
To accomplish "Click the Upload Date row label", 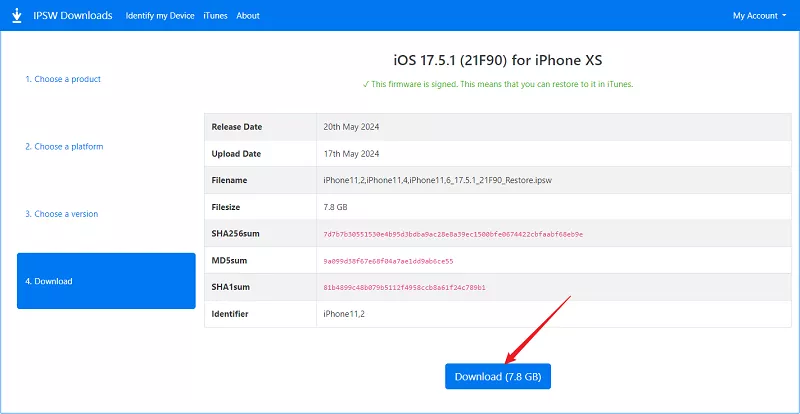I will click(236, 154).
